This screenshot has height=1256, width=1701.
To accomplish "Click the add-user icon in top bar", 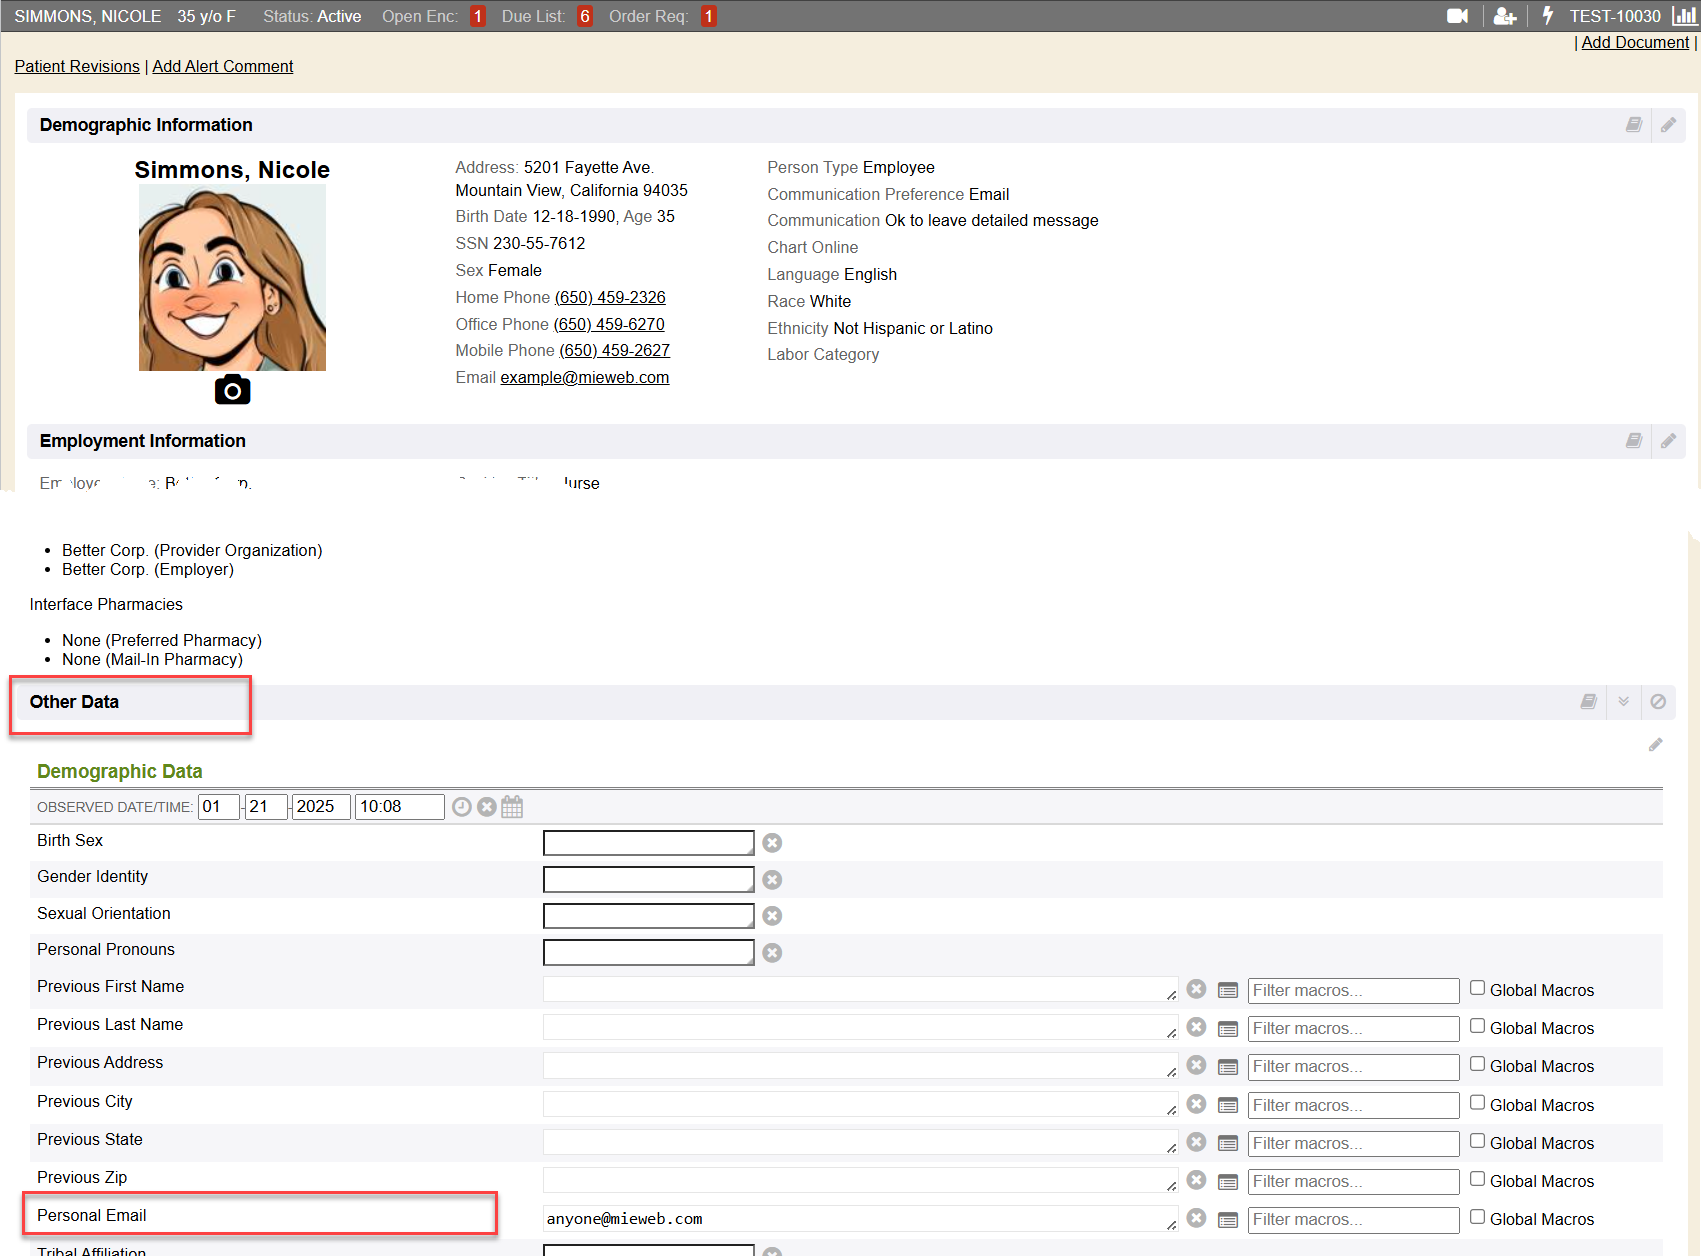I will click(x=1504, y=16).
